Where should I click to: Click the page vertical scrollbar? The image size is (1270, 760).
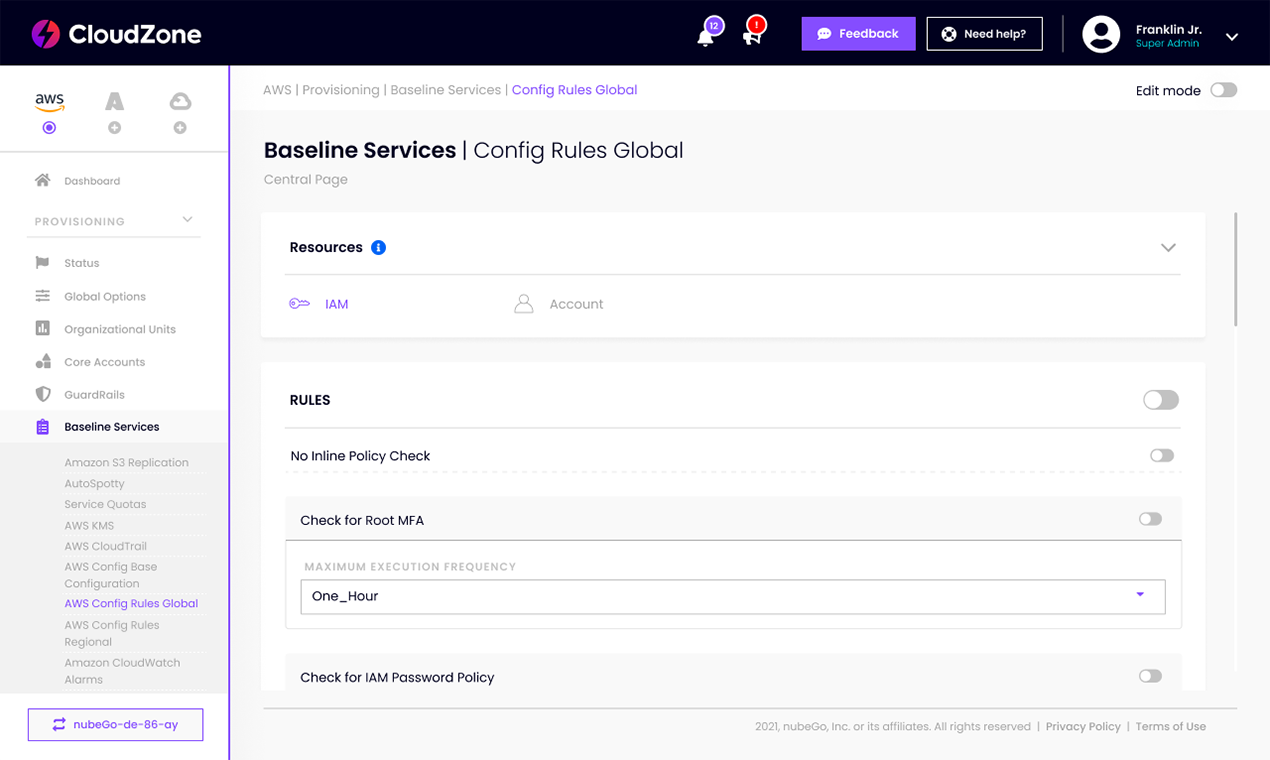pyautogui.click(x=1236, y=269)
